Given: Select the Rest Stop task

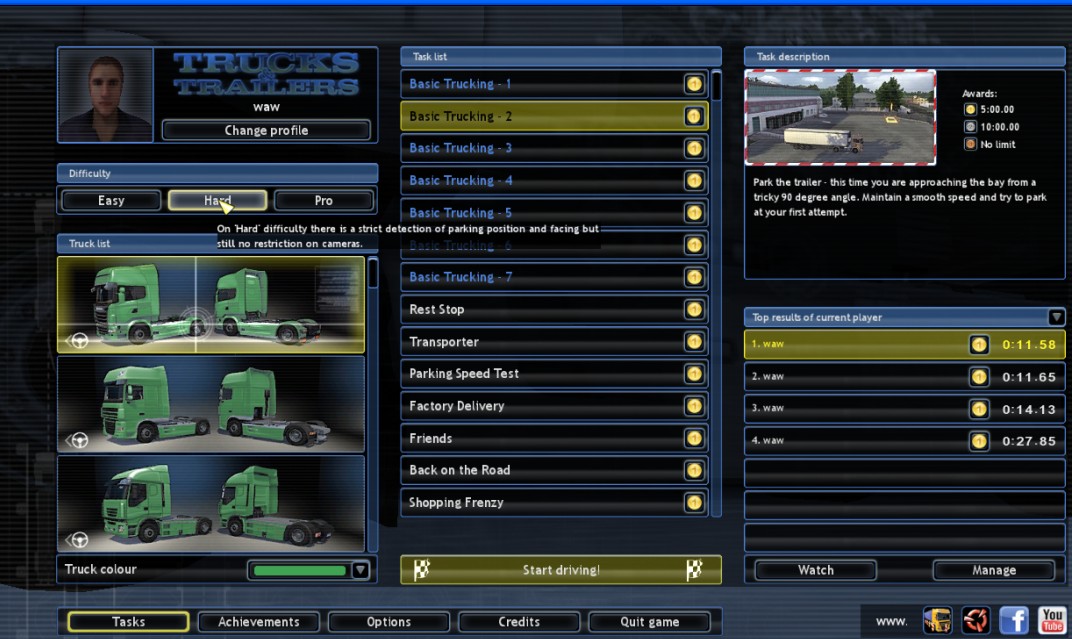Looking at the screenshot, I should click(x=554, y=310).
